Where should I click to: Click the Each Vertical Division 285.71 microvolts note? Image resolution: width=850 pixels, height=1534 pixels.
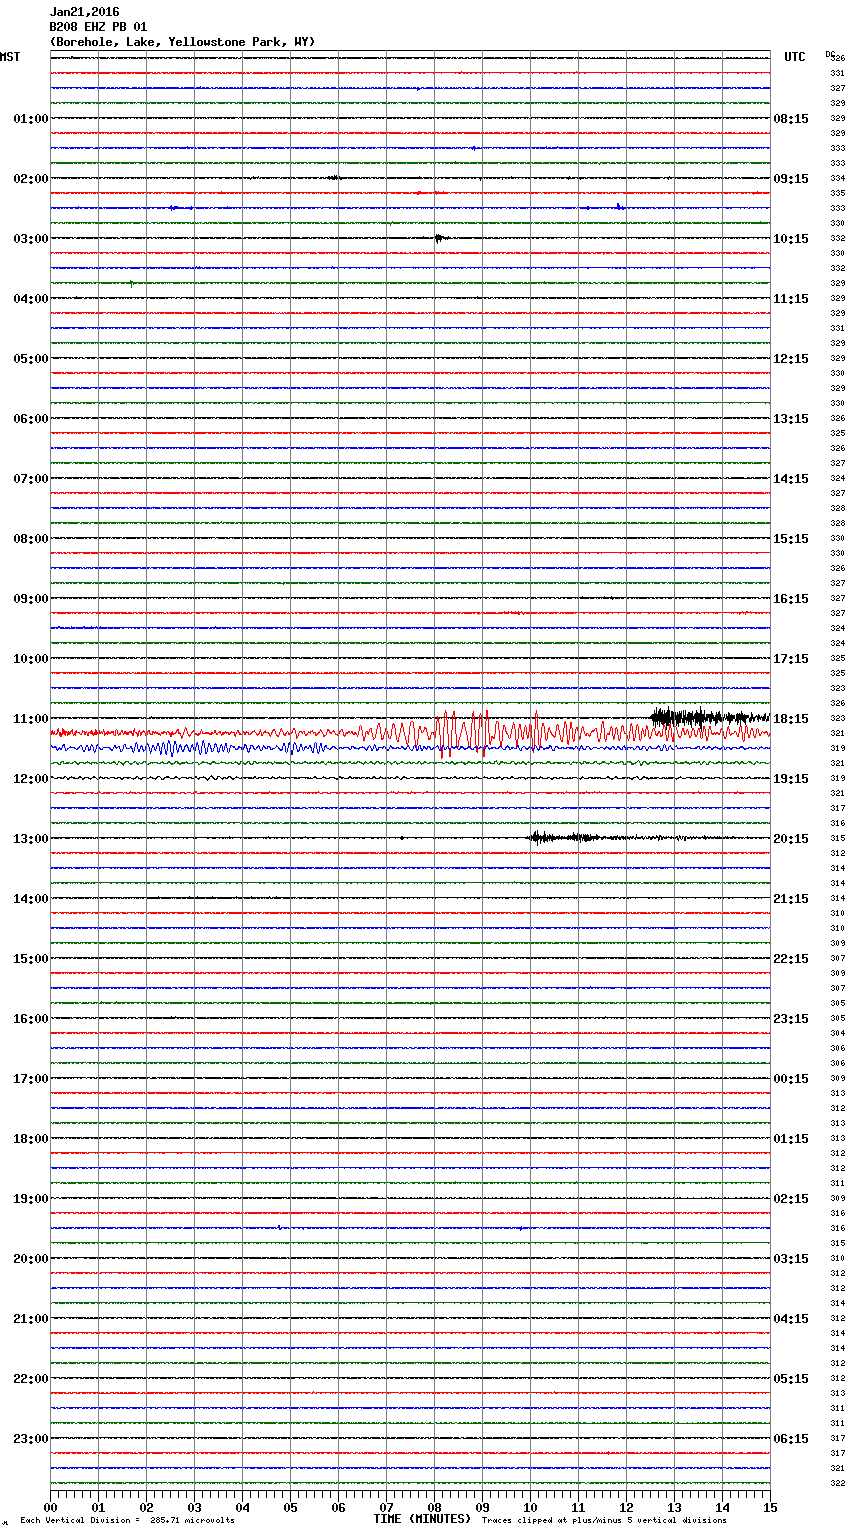pyautogui.click(x=127, y=1520)
